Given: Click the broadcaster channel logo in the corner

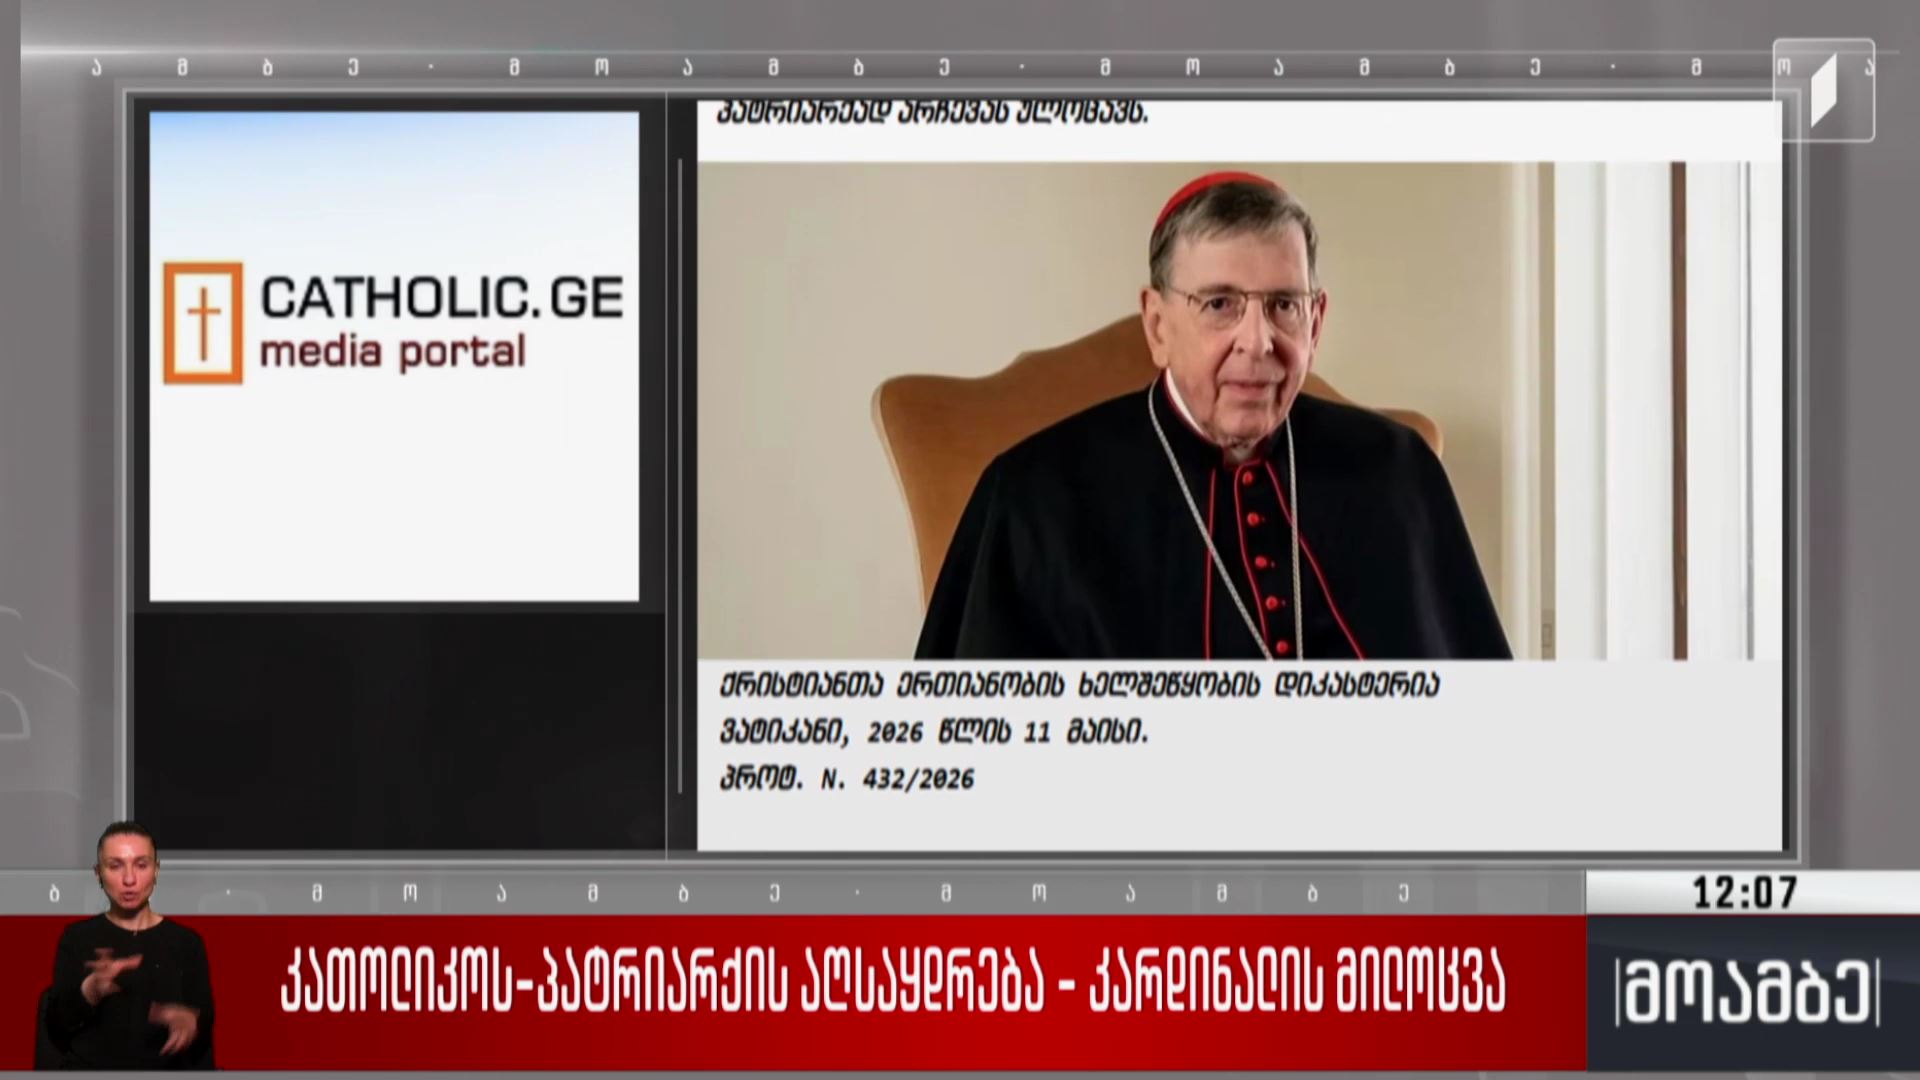Looking at the screenshot, I should point(1824,90).
